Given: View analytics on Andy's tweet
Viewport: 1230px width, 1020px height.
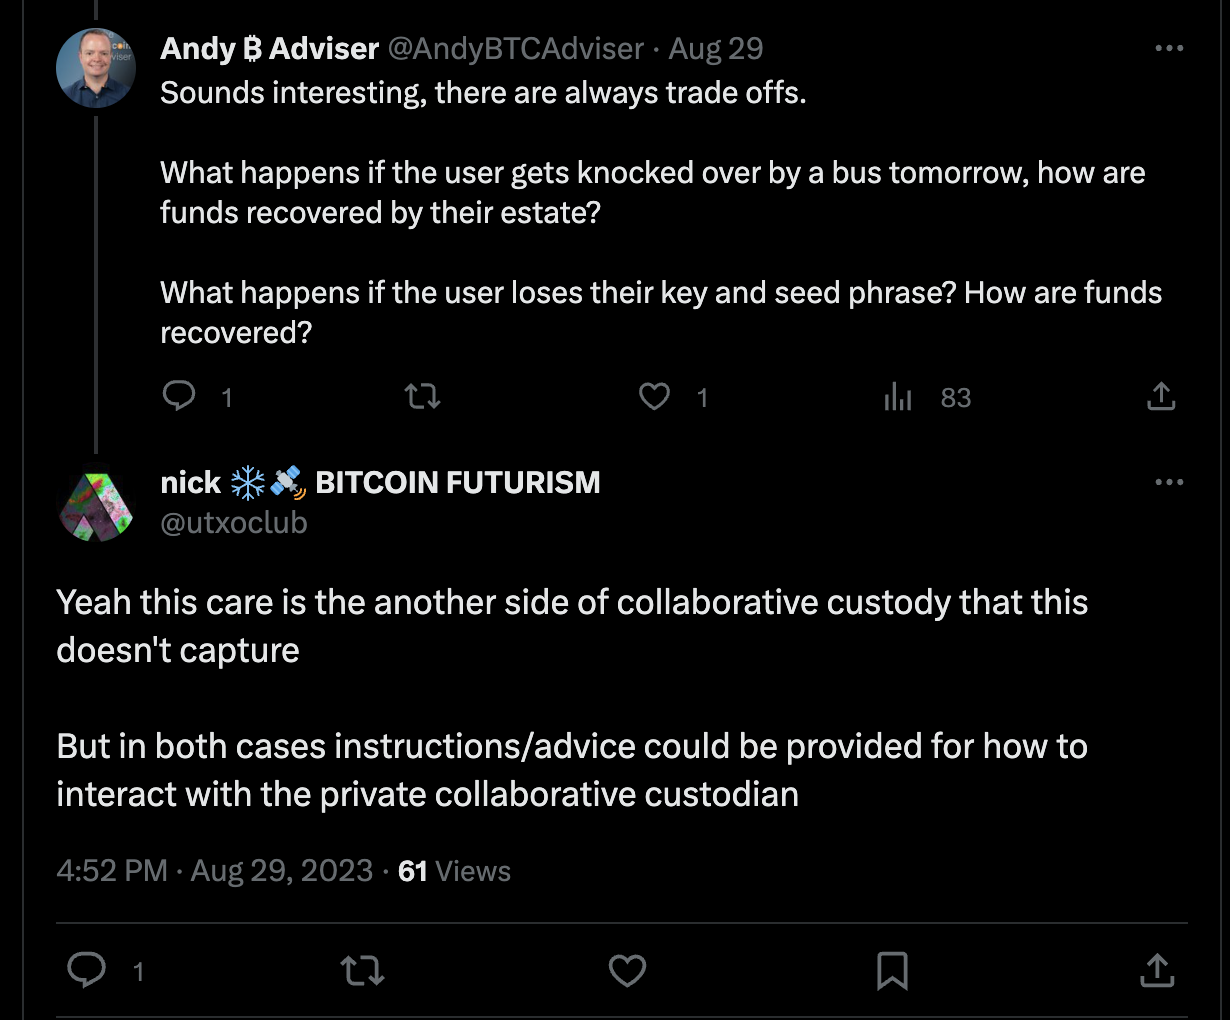Looking at the screenshot, I should [x=898, y=398].
